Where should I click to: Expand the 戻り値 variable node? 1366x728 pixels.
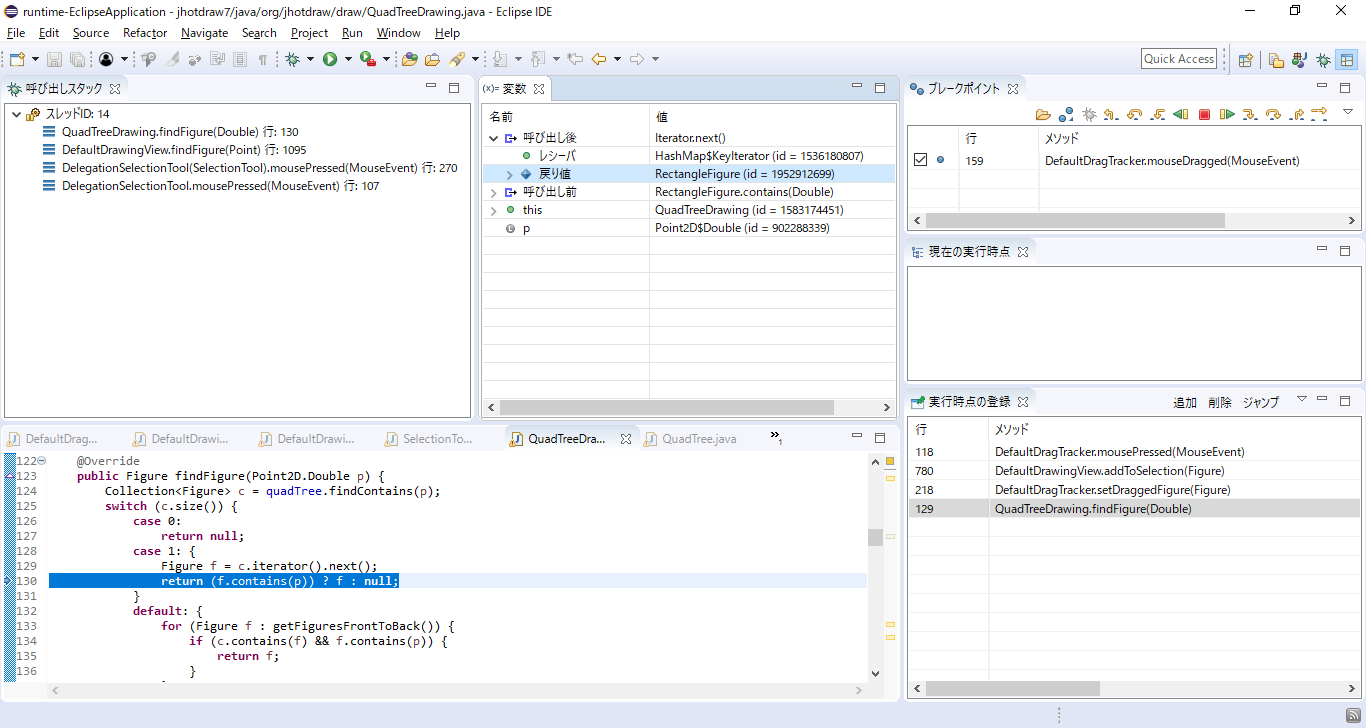pos(509,174)
